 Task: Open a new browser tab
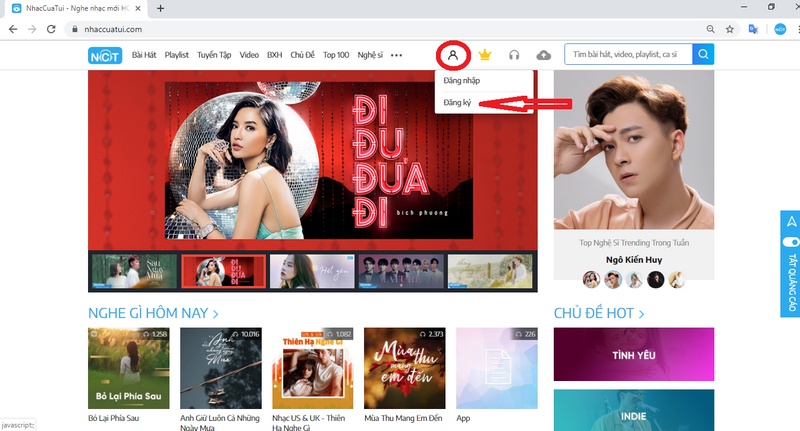[160, 8]
